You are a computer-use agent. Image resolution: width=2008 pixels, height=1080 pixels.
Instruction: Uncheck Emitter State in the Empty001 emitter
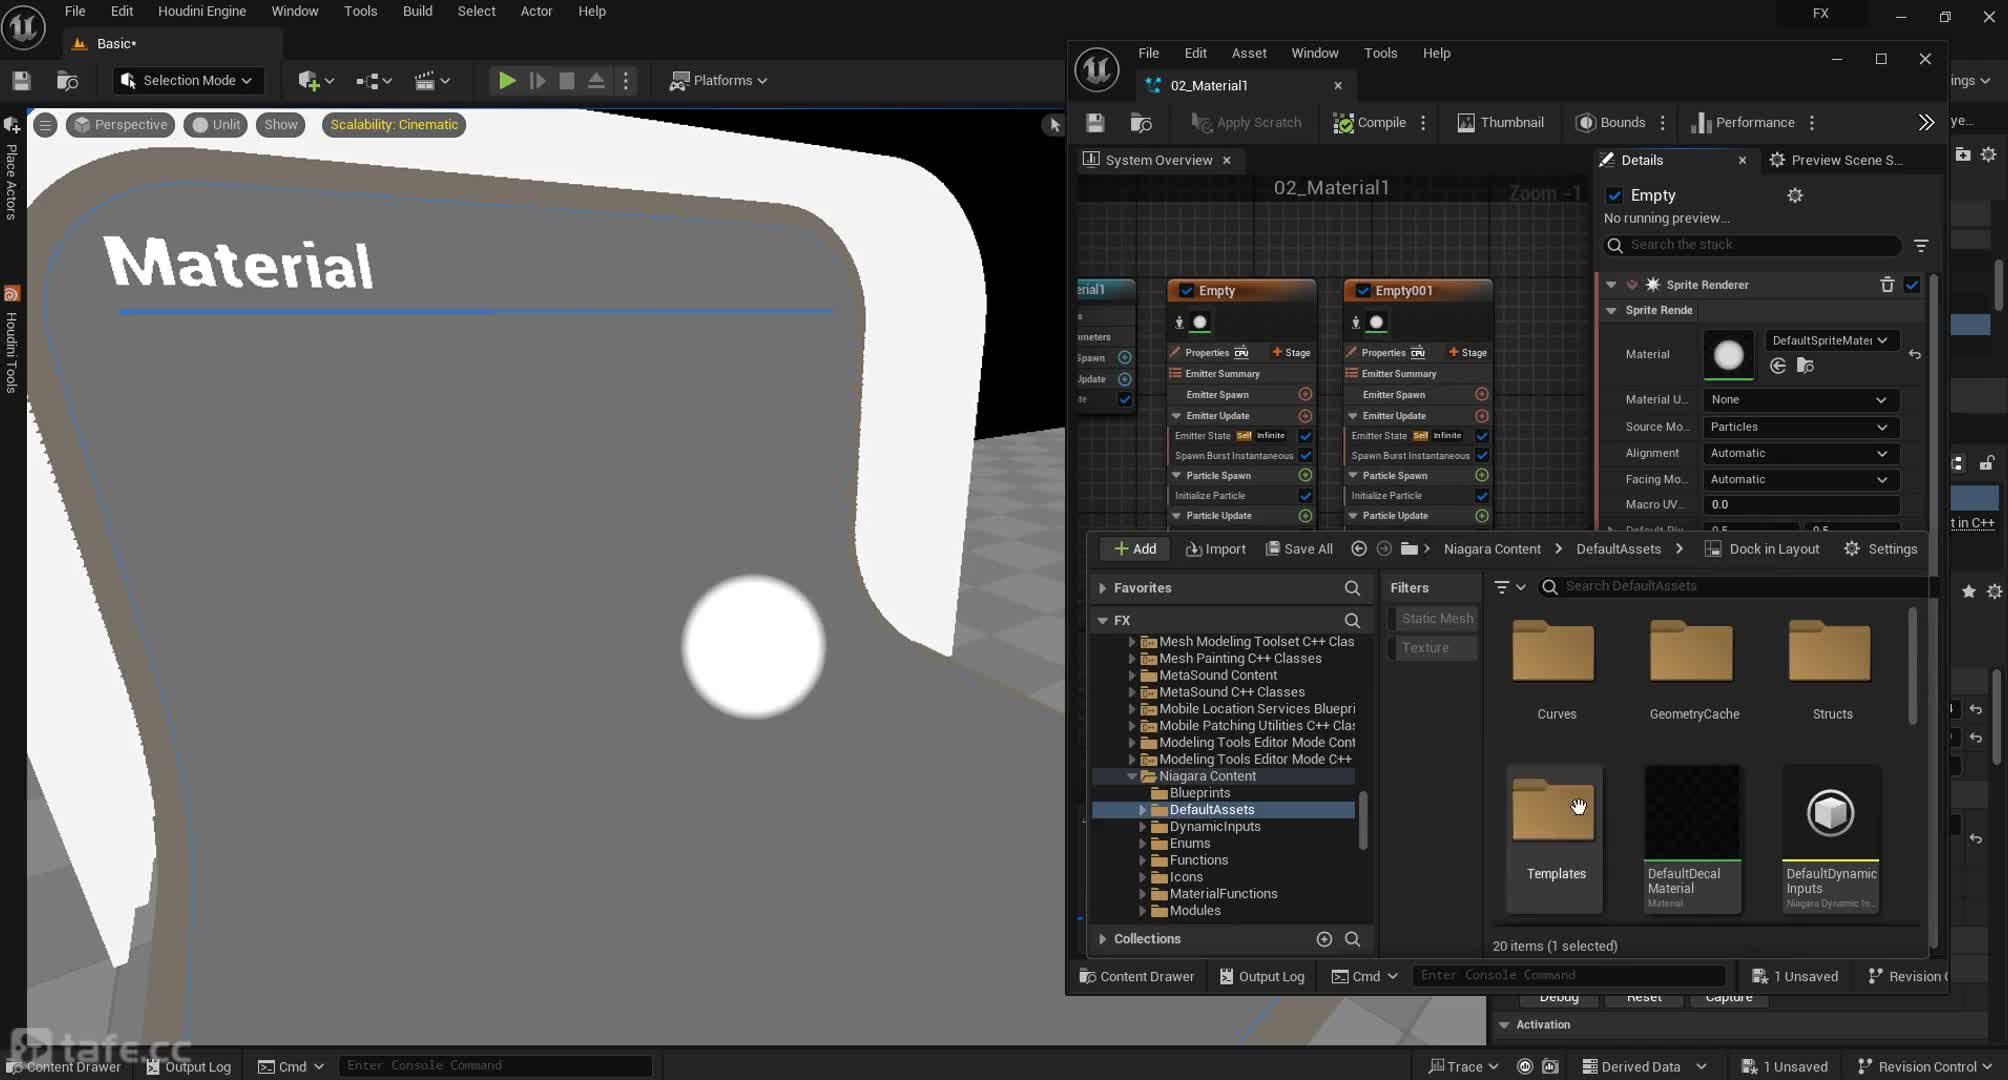tap(1482, 436)
